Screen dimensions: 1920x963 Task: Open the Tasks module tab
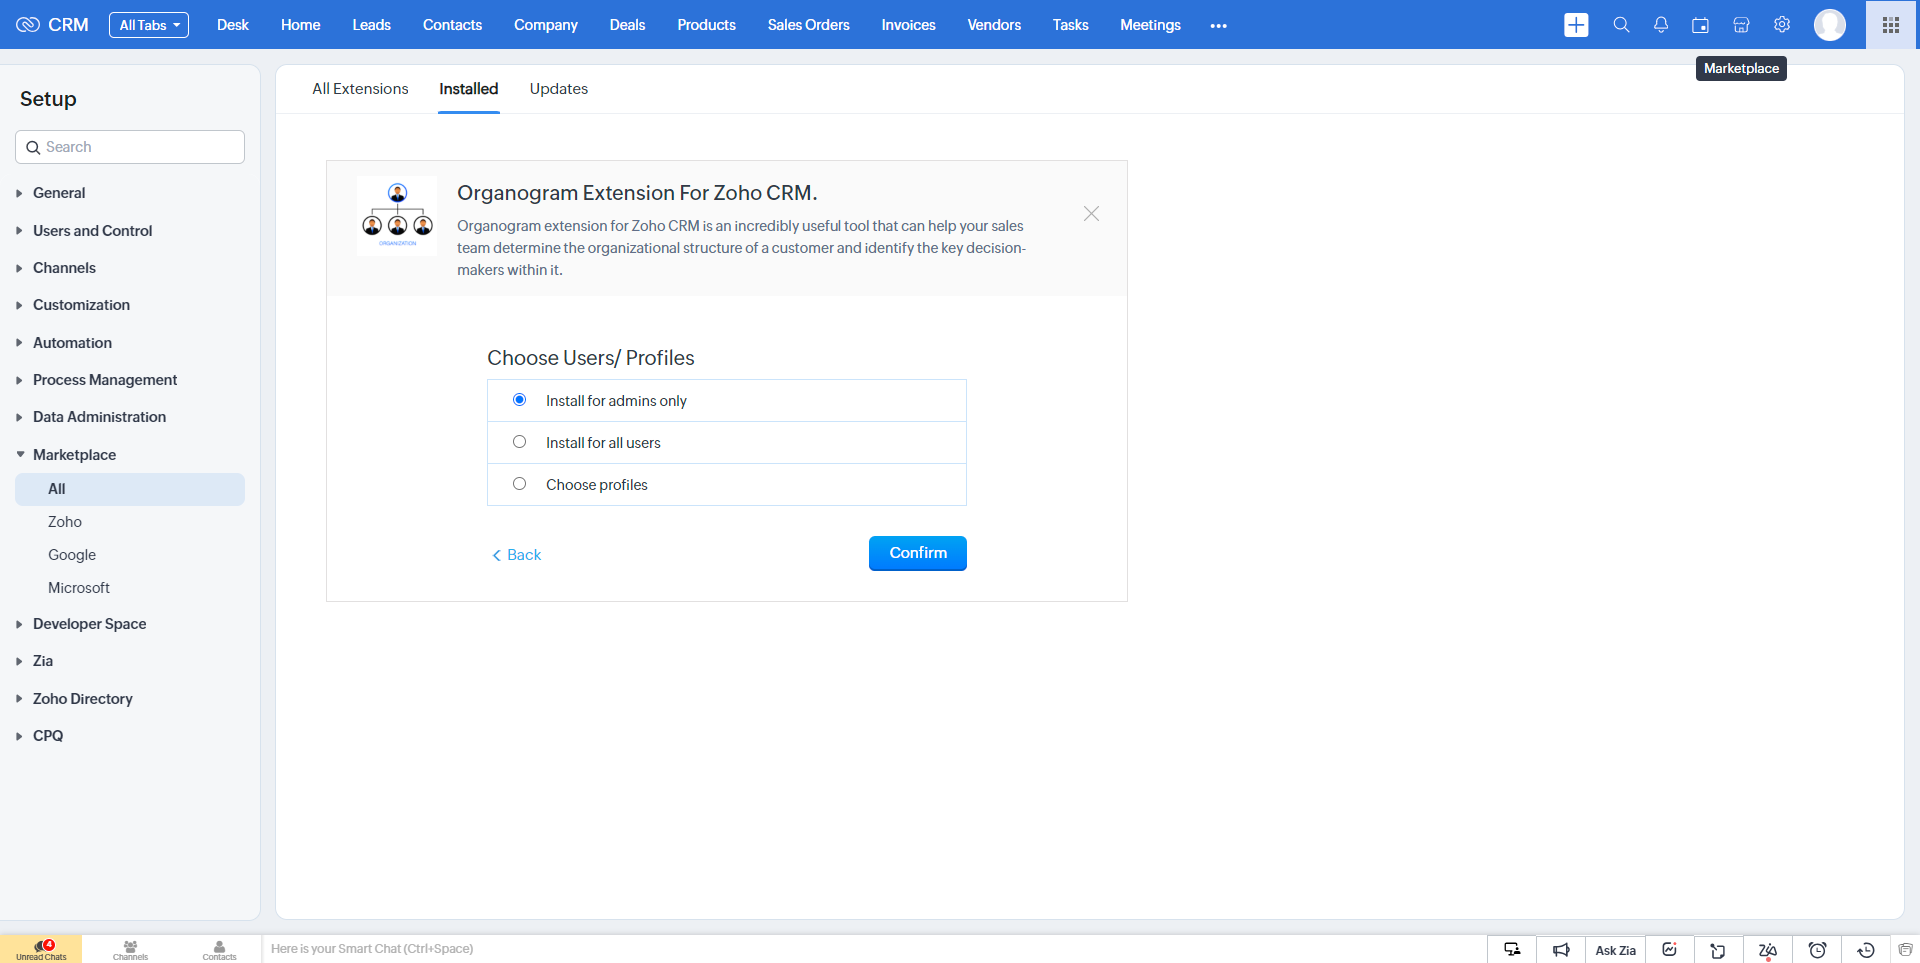tap(1070, 25)
